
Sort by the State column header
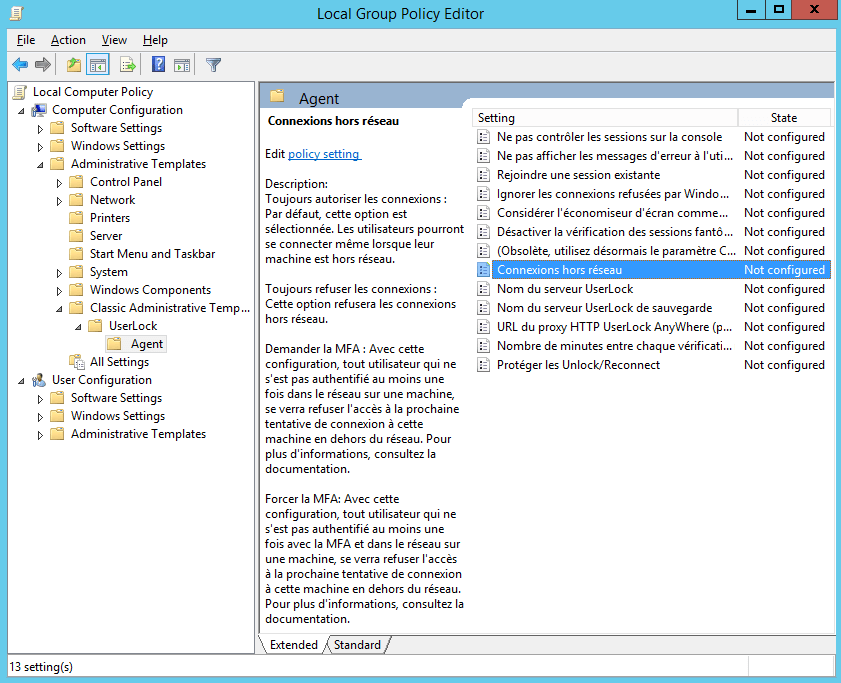[783, 118]
